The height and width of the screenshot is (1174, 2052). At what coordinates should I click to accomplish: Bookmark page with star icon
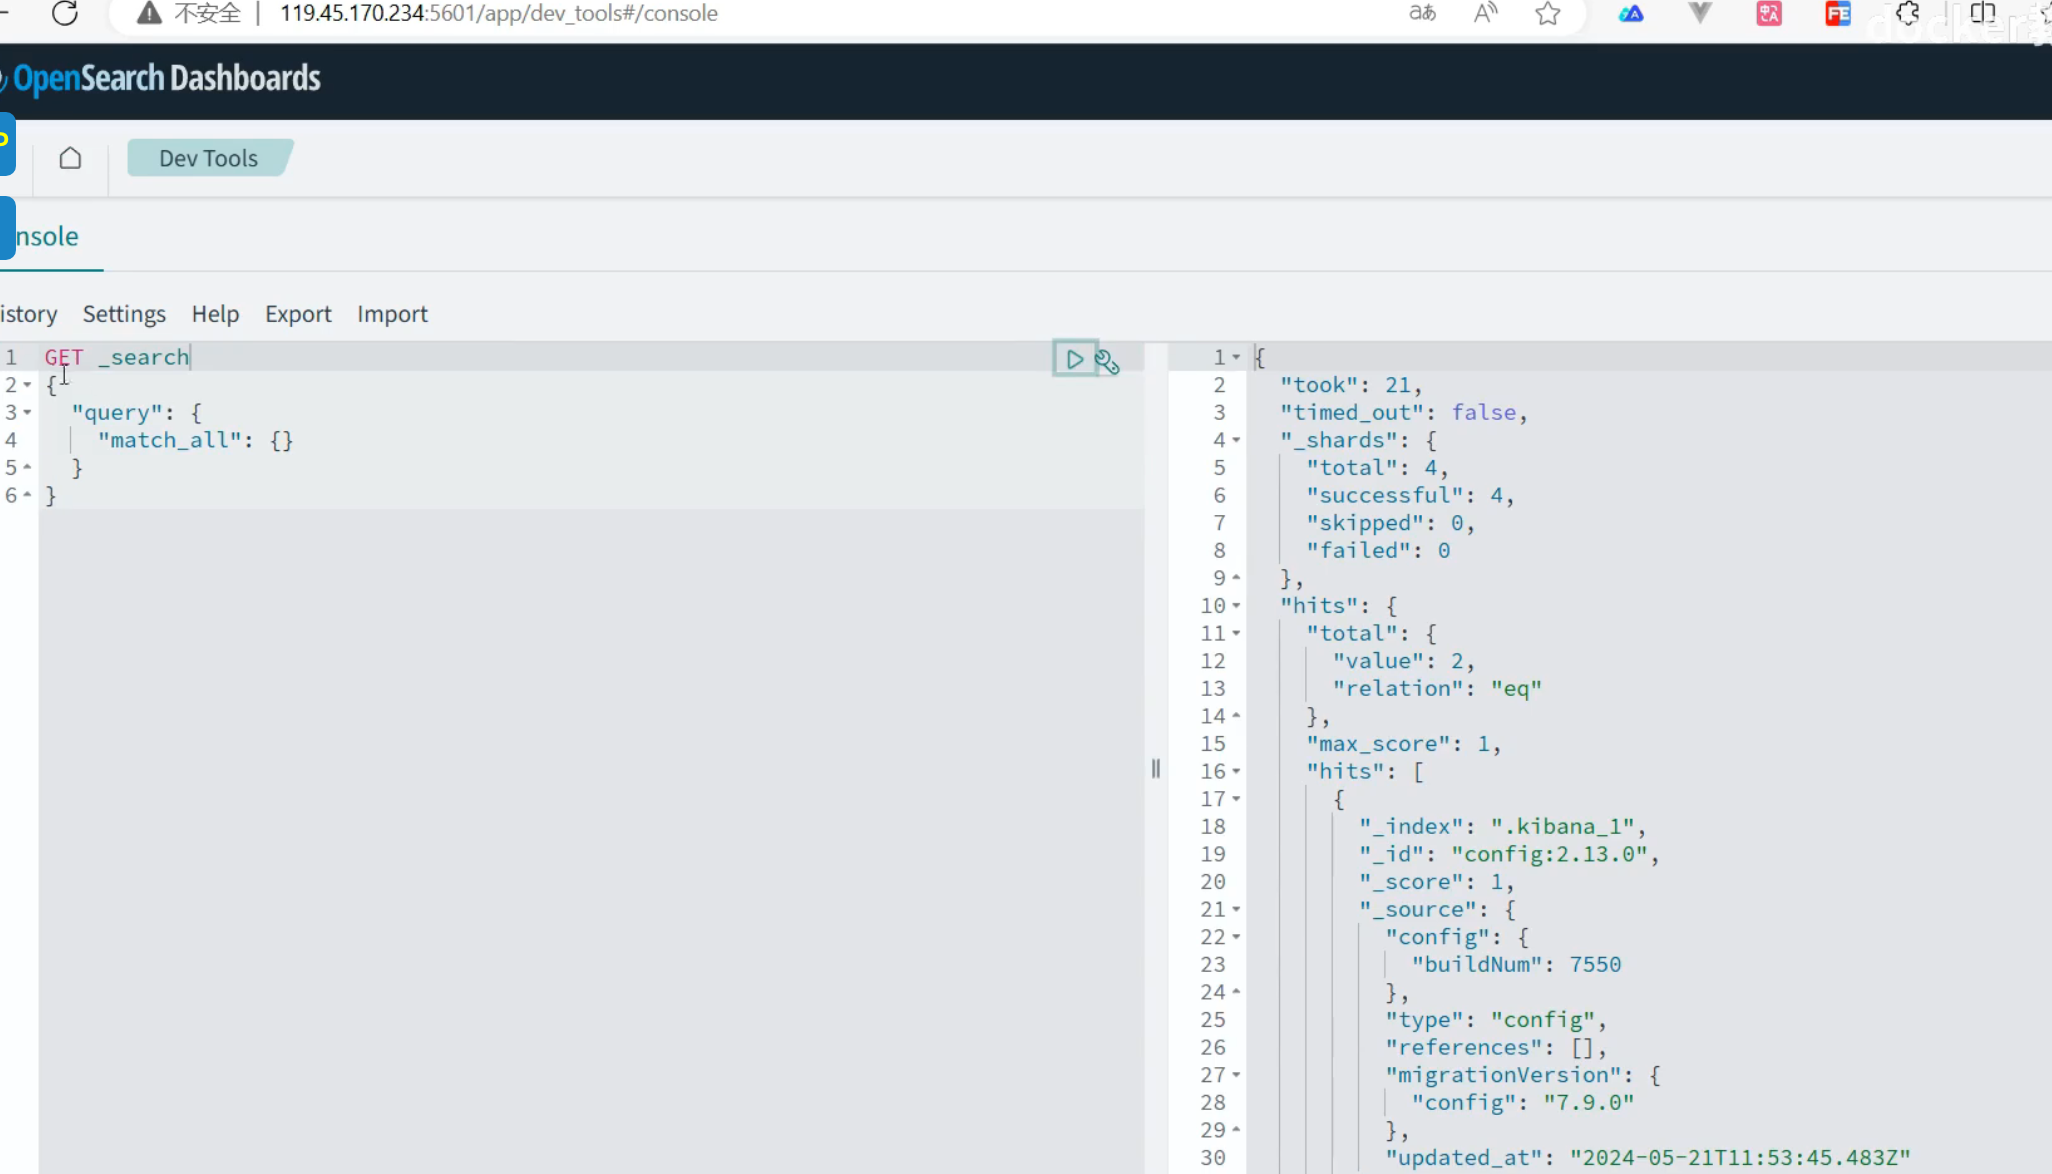pyautogui.click(x=1548, y=13)
